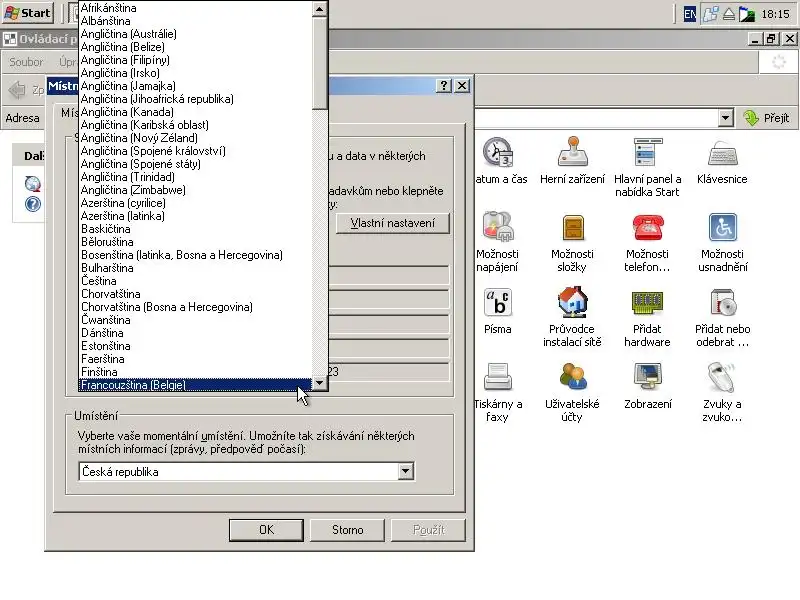Screen dimensions: 800x600
Task: Click the dialog's question-mark help button
Action: (444, 85)
